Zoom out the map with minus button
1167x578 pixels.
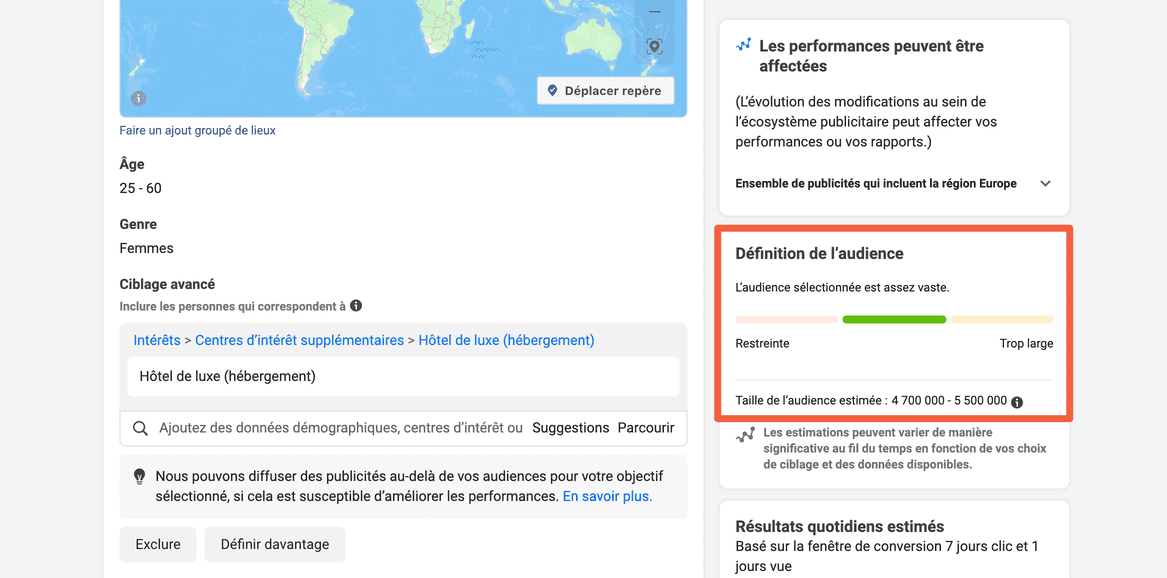655,11
